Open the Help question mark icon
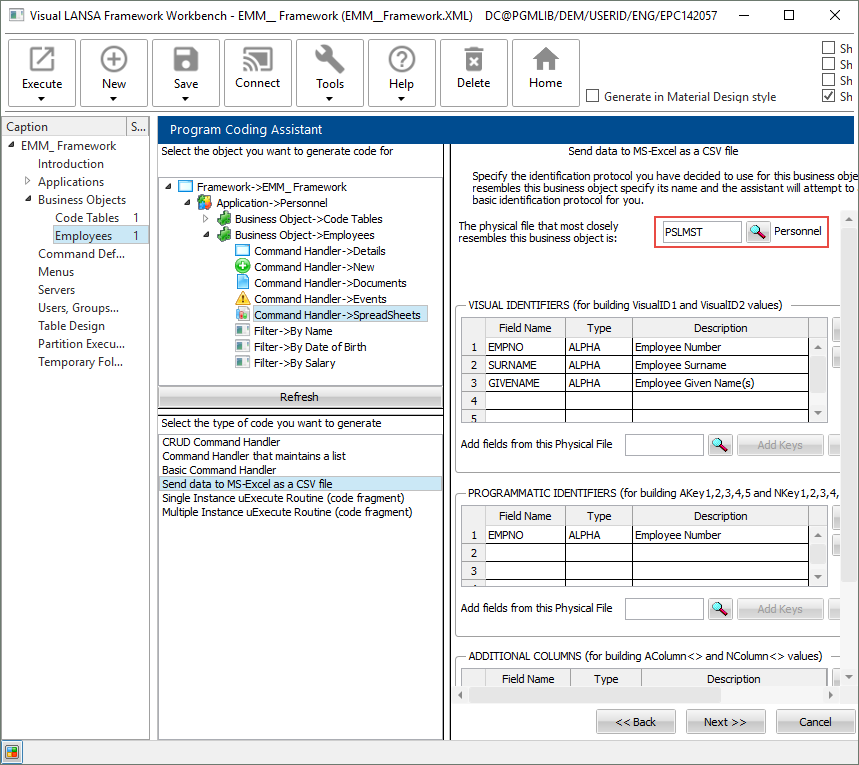 tap(402, 60)
